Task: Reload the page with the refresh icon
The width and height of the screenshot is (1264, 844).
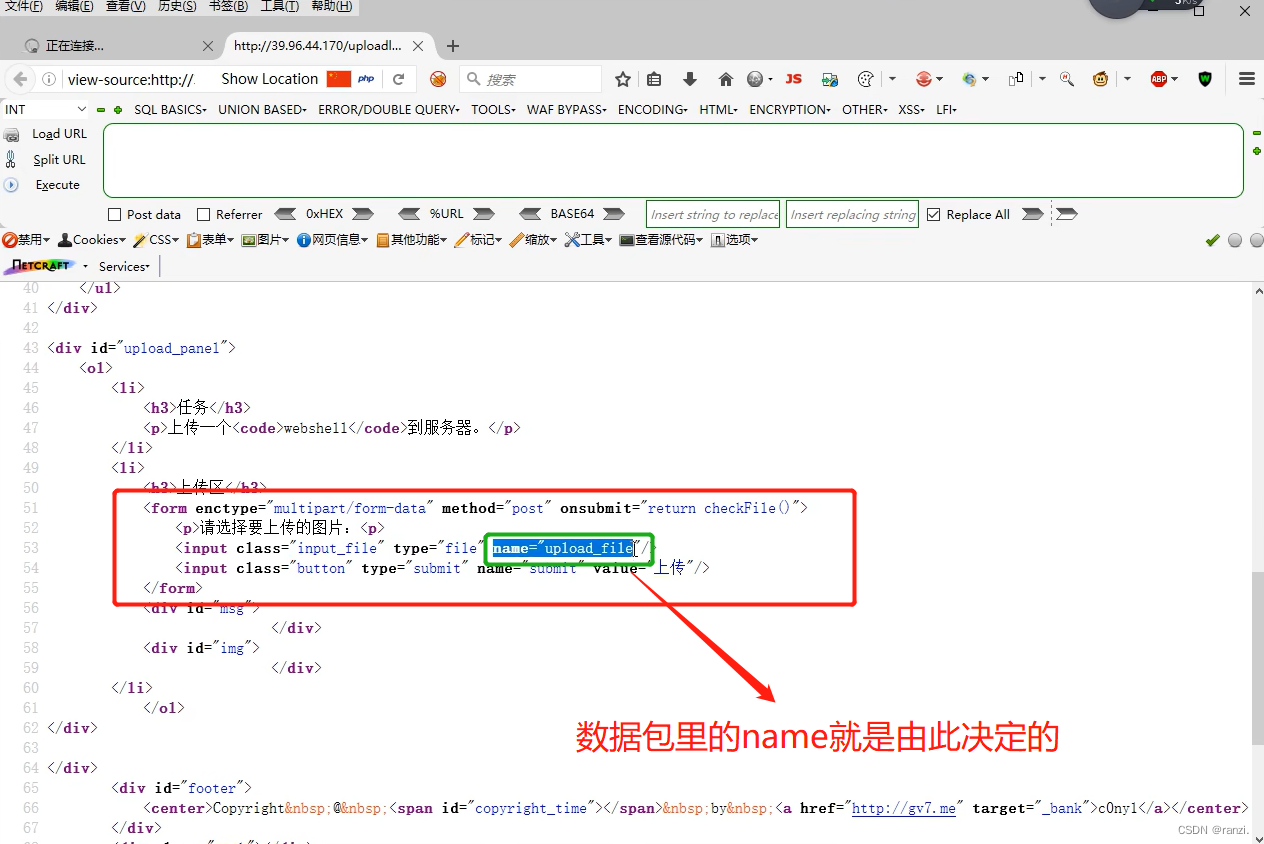Action: pos(398,79)
